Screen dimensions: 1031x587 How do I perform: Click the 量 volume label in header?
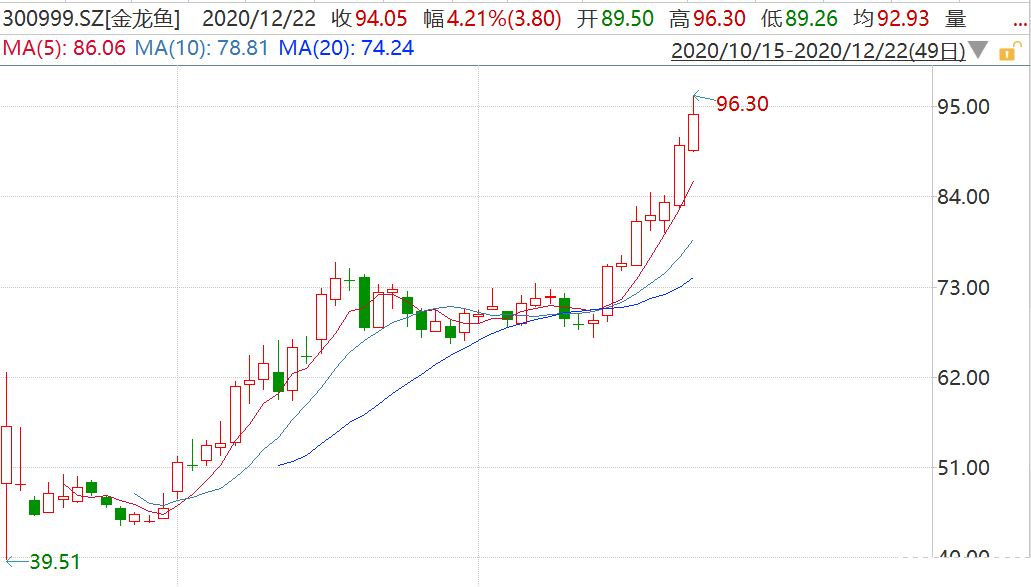pos(955,18)
